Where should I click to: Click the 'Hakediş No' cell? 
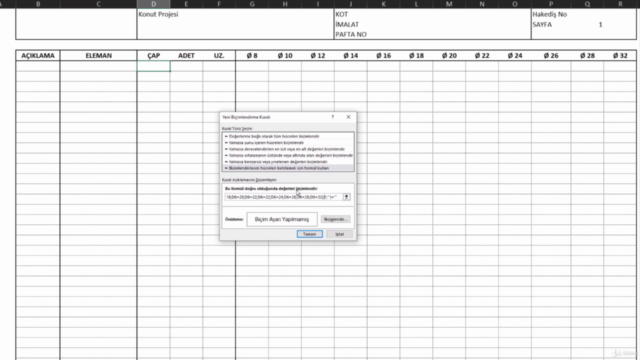click(550, 14)
